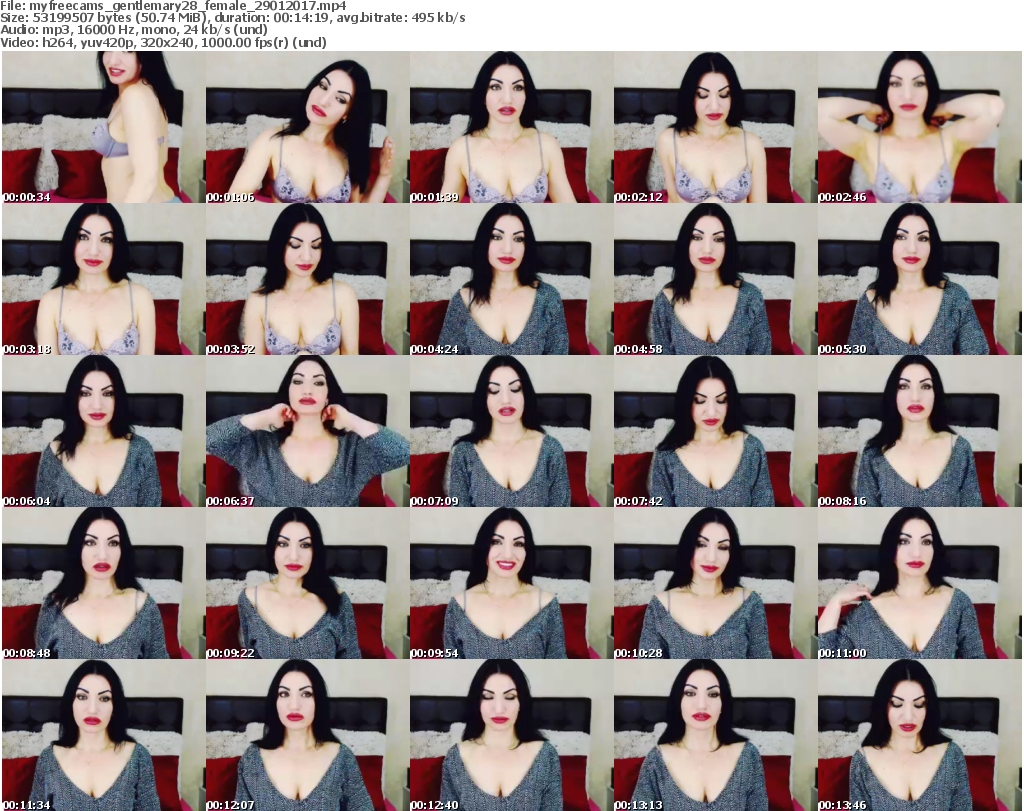Screen dimensions: 1024x811
Task: Click the thumbnail at 00:13:13
Action: point(715,735)
